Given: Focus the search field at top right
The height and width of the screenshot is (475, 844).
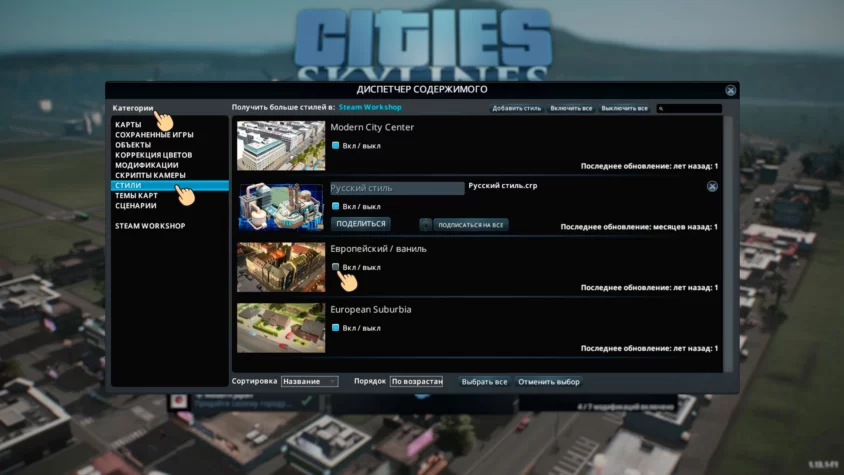Looking at the screenshot, I should click(x=689, y=108).
